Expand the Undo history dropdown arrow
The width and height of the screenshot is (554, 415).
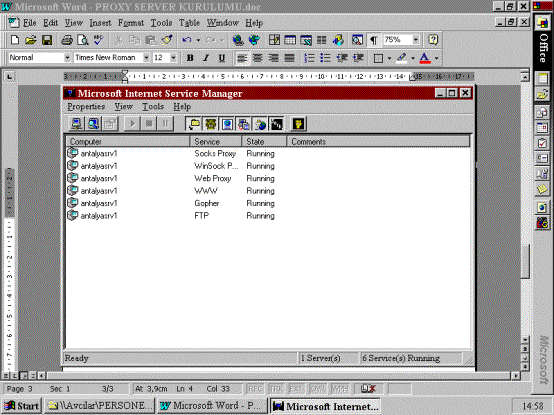[198, 40]
